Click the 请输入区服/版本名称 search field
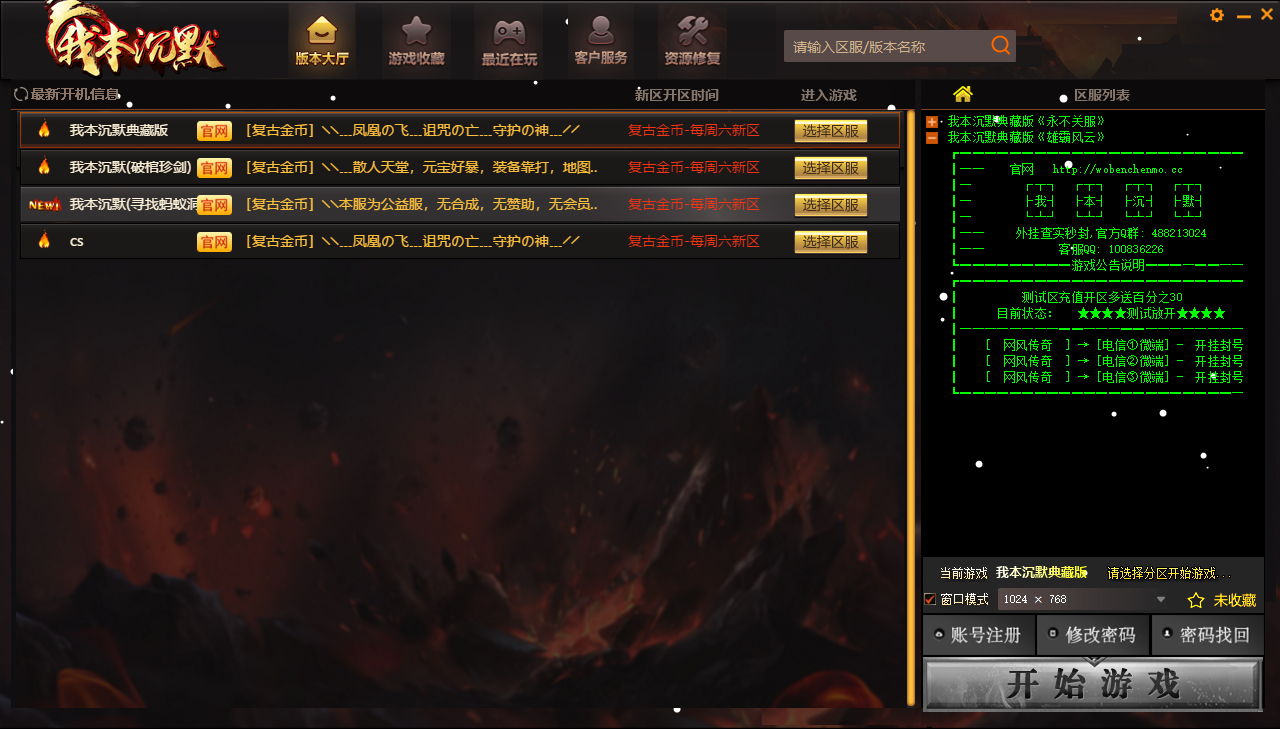Image resolution: width=1280 pixels, height=729 pixels. pyautogui.click(x=885, y=46)
